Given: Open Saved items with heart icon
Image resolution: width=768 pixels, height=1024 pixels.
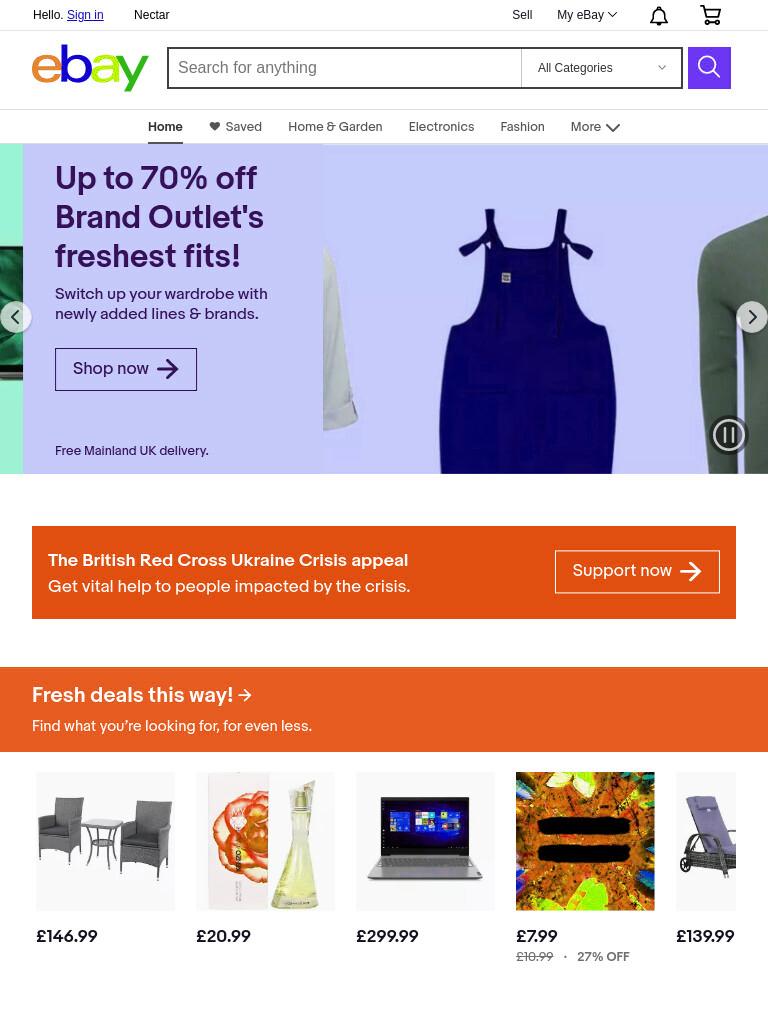Looking at the screenshot, I should 235,127.
